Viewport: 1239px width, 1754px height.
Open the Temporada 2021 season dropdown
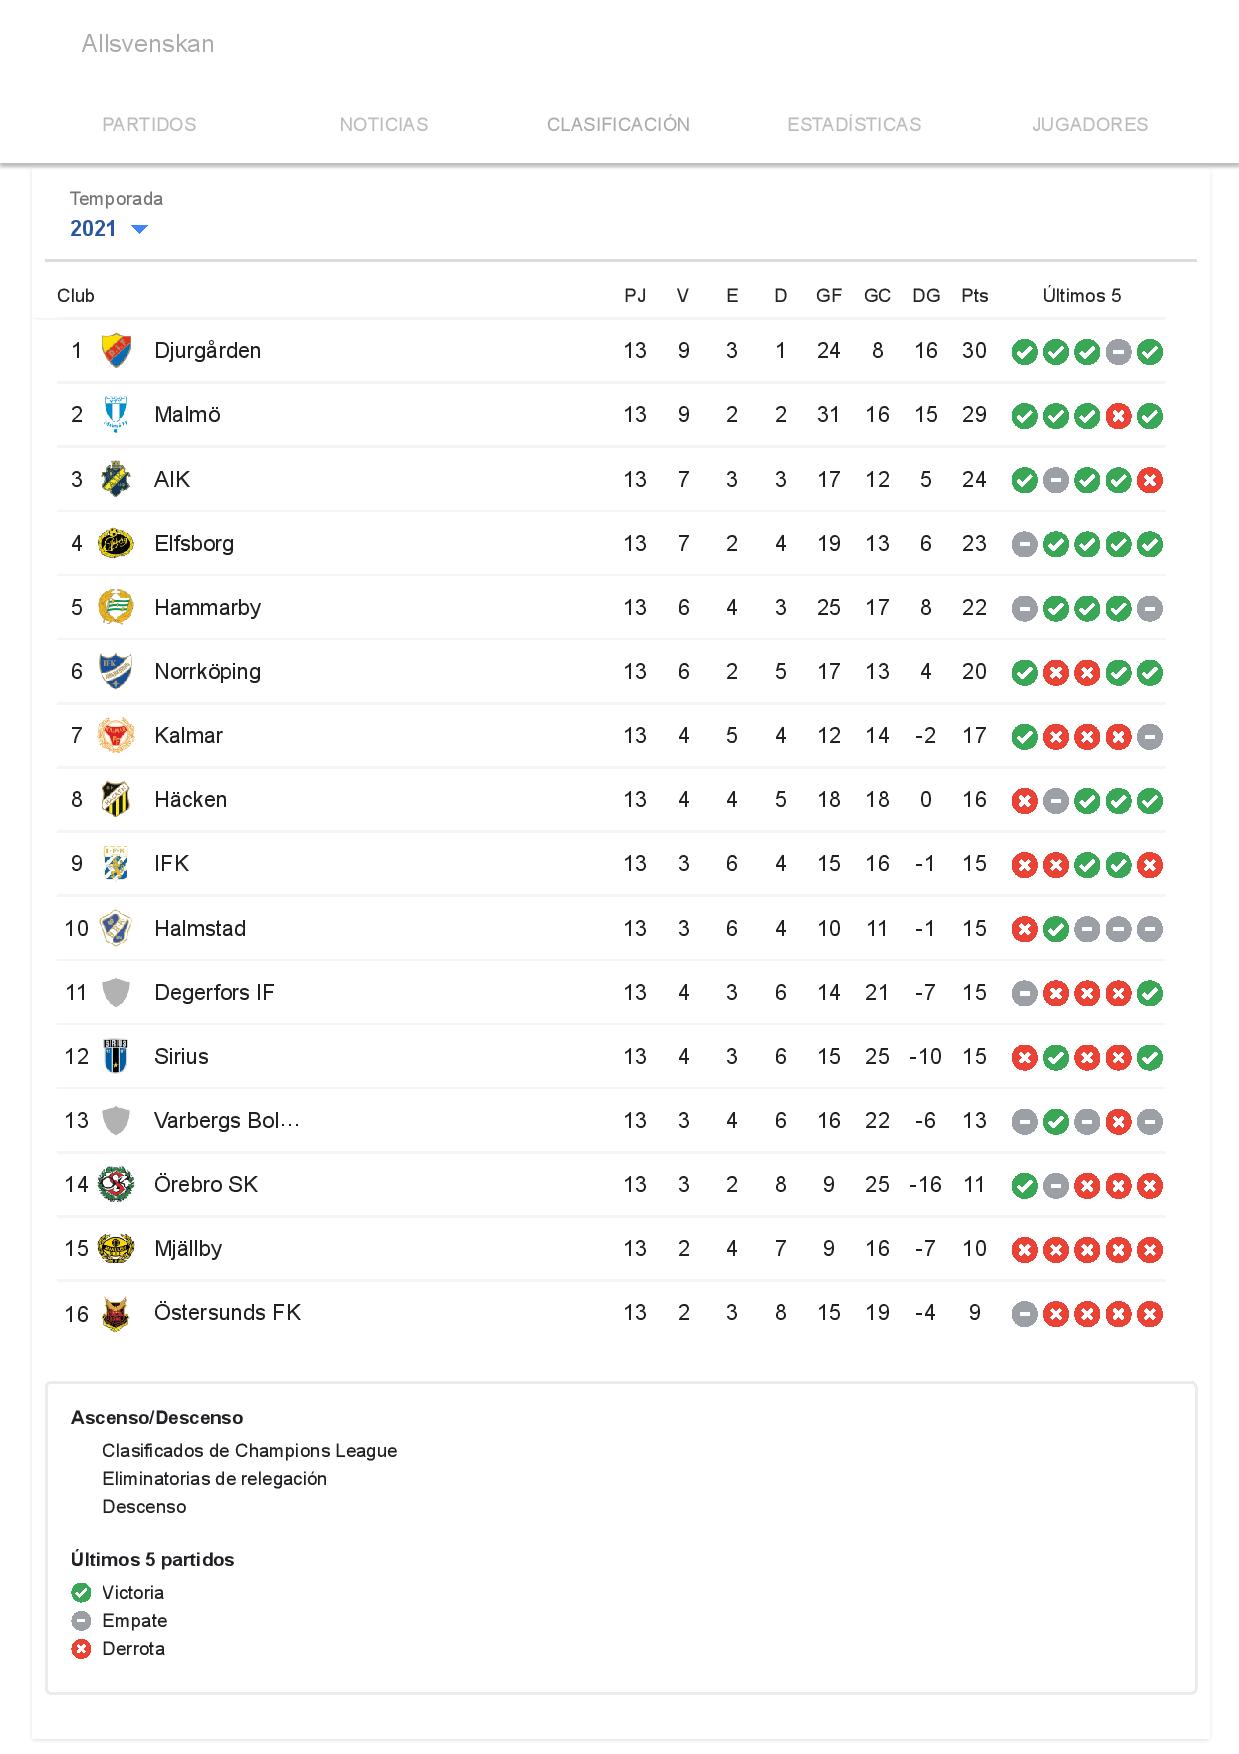pyautogui.click(x=109, y=228)
